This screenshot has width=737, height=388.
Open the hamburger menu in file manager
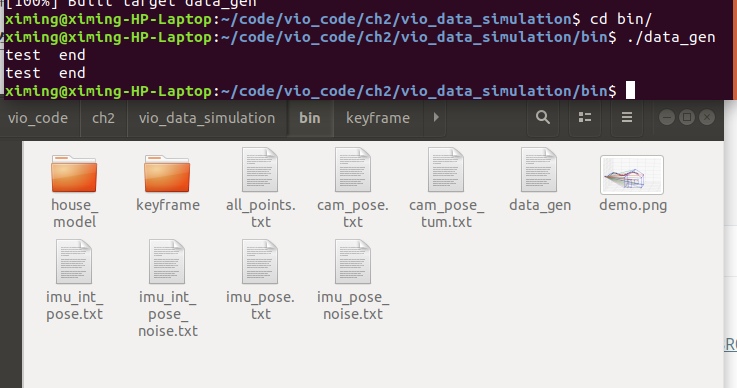click(627, 118)
